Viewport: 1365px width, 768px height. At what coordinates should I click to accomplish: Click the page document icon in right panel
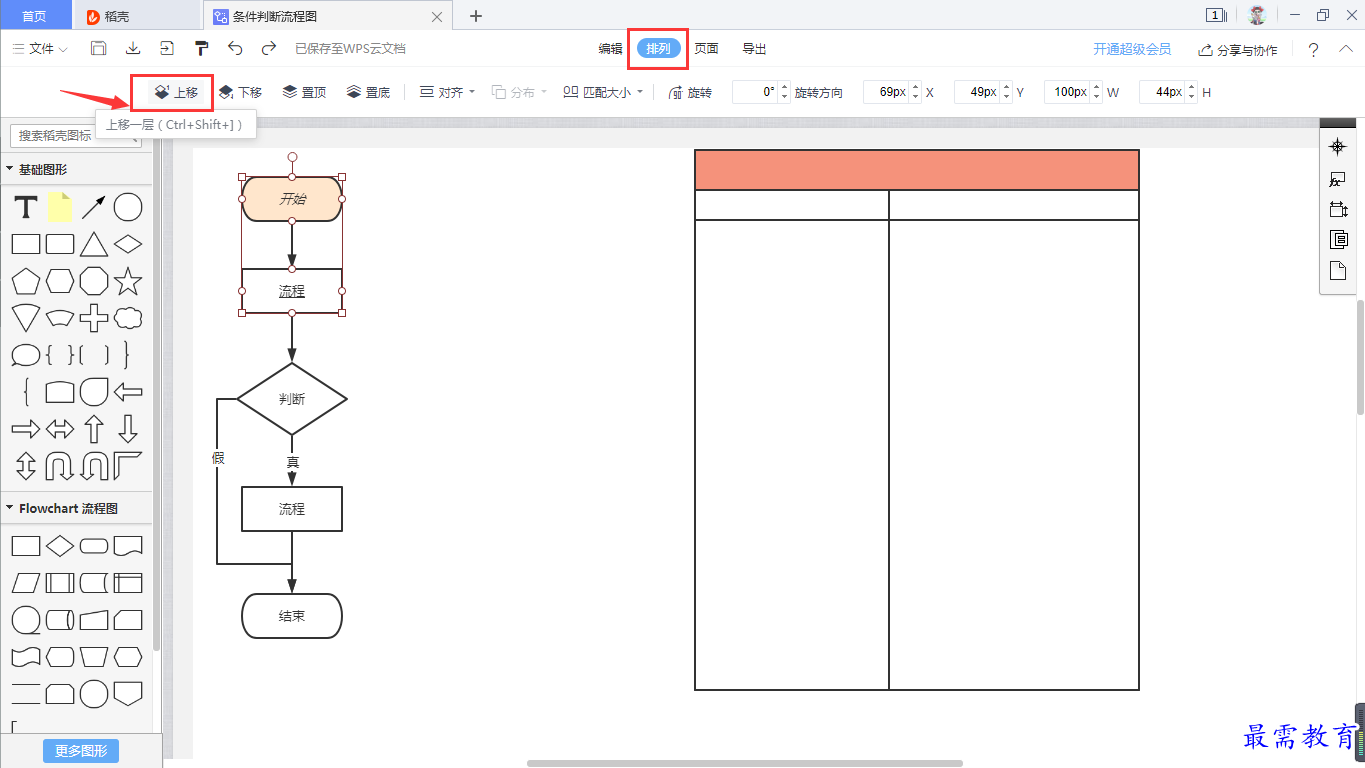[1338, 270]
